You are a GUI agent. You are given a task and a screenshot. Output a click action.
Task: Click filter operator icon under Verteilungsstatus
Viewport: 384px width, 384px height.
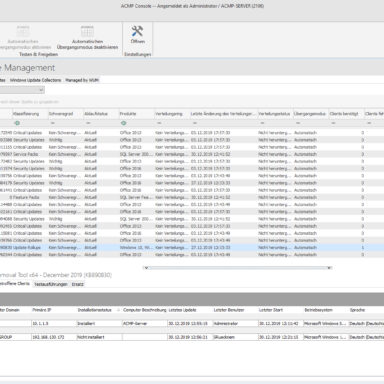pos(262,123)
